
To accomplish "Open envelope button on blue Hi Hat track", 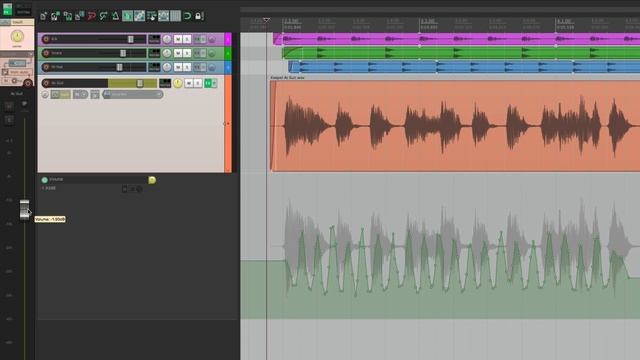I will 212,67.
